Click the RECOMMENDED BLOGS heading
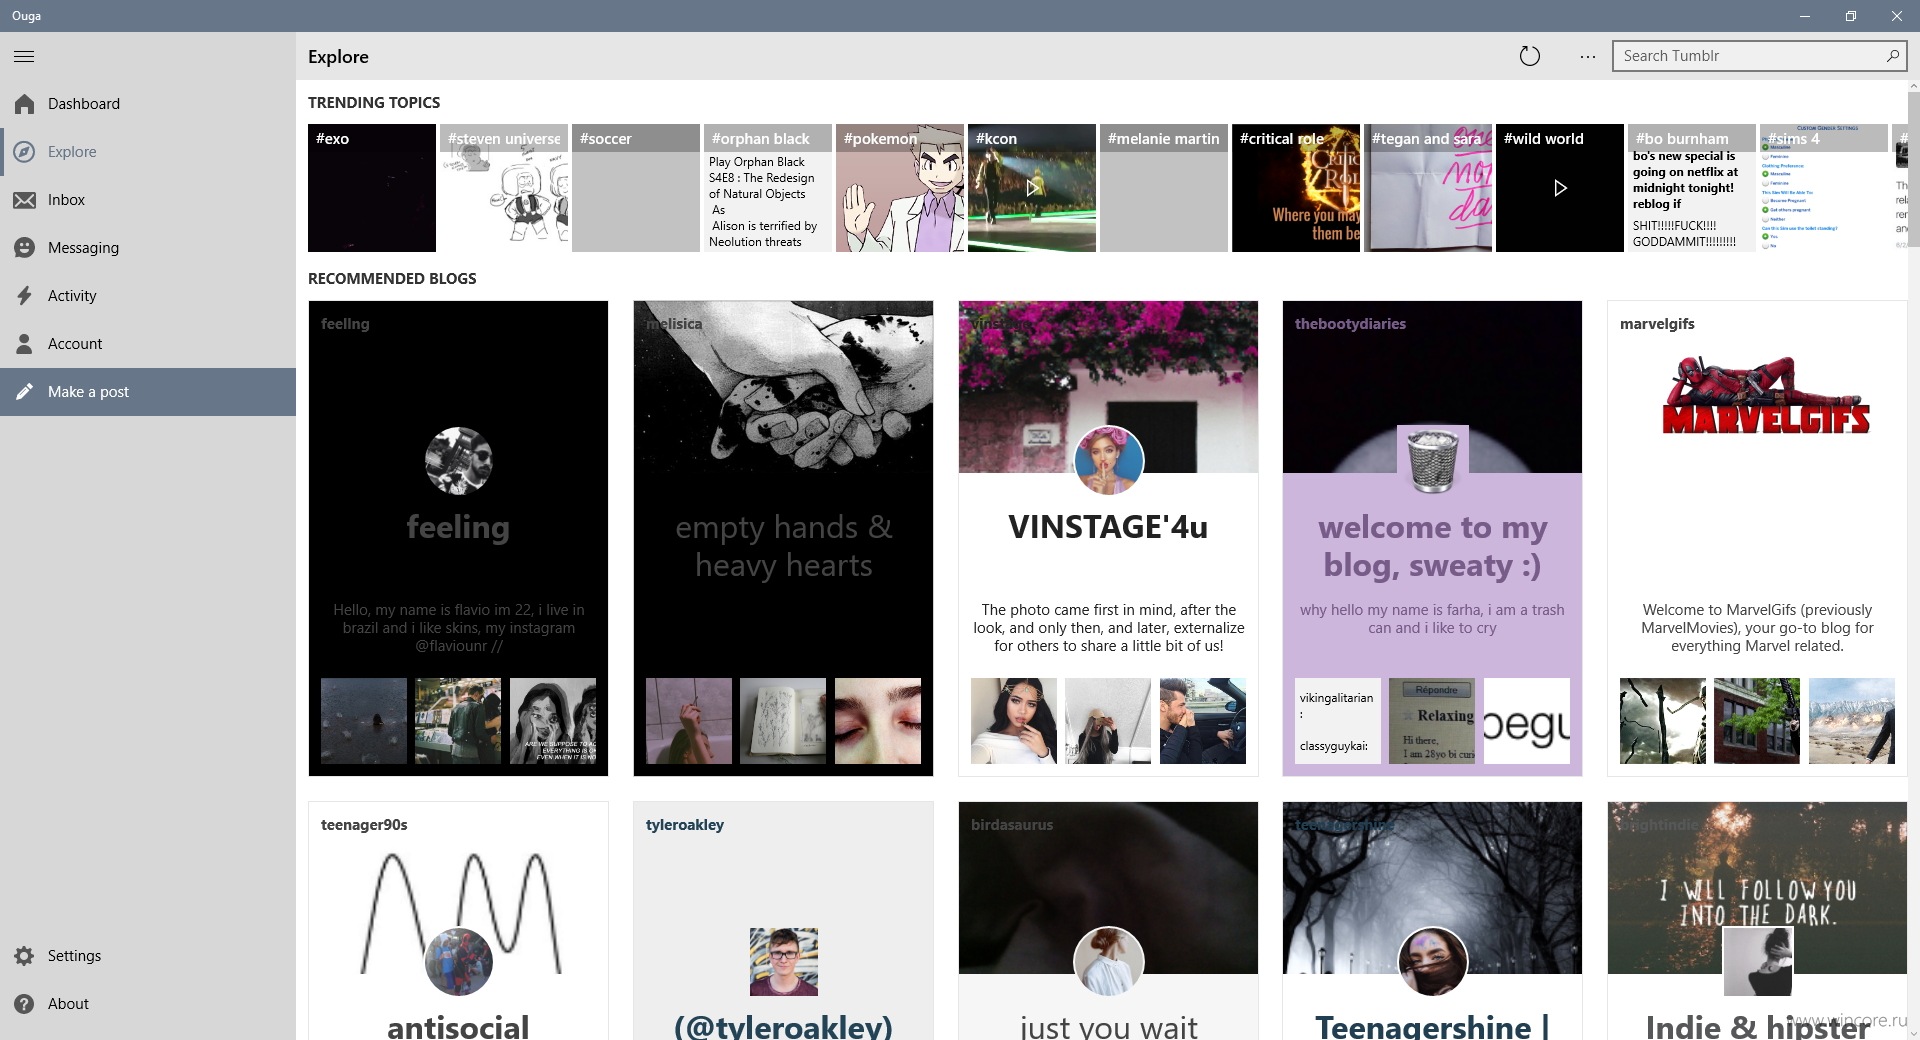Image resolution: width=1920 pixels, height=1040 pixels. click(392, 278)
